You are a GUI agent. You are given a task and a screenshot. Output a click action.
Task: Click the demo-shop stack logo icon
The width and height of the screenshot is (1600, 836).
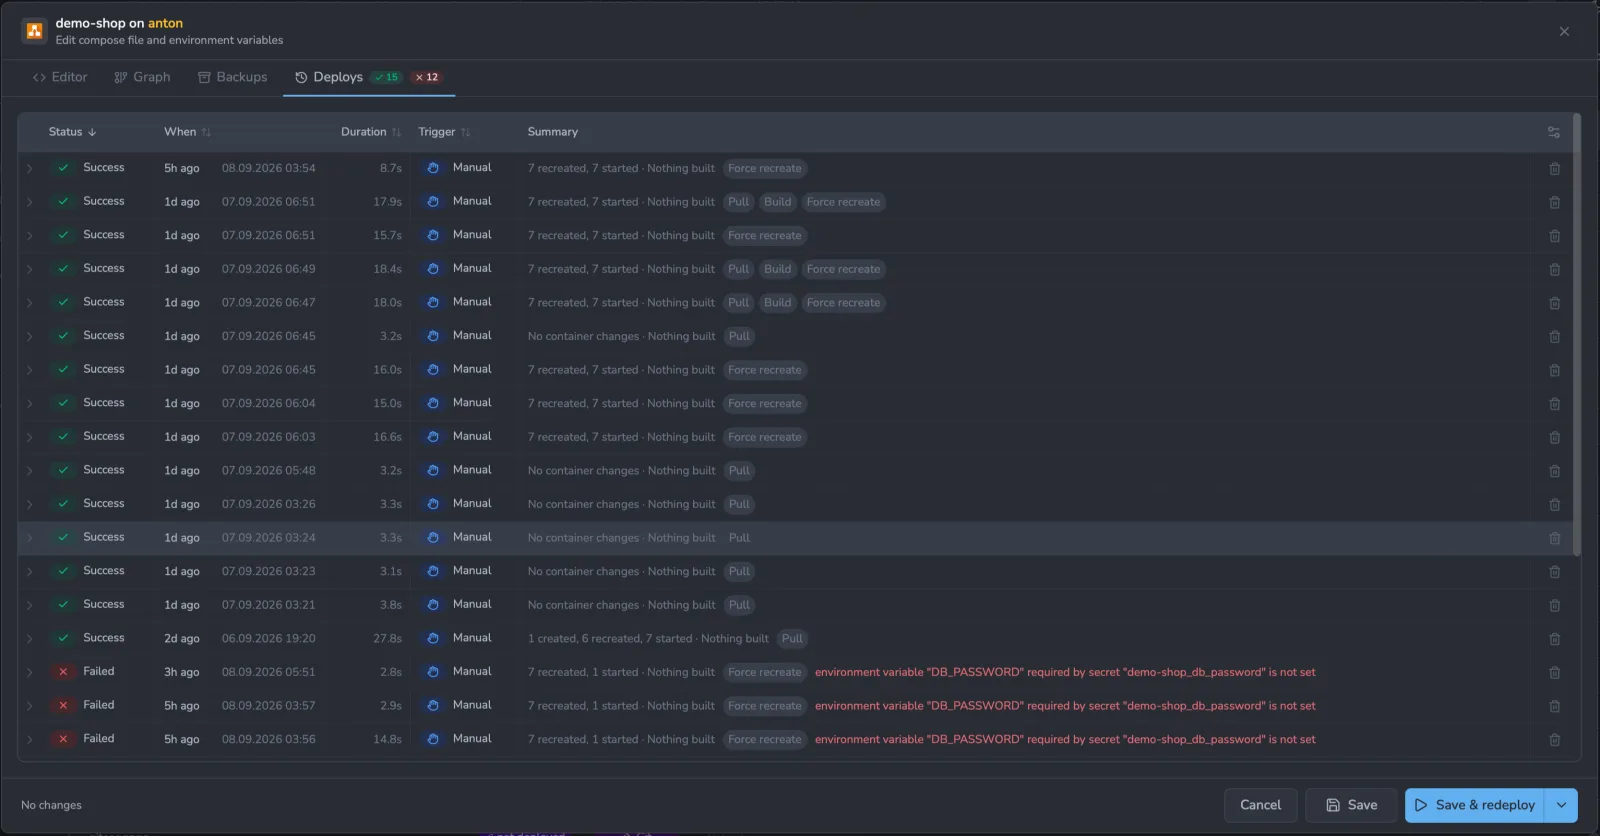(x=34, y=31)
